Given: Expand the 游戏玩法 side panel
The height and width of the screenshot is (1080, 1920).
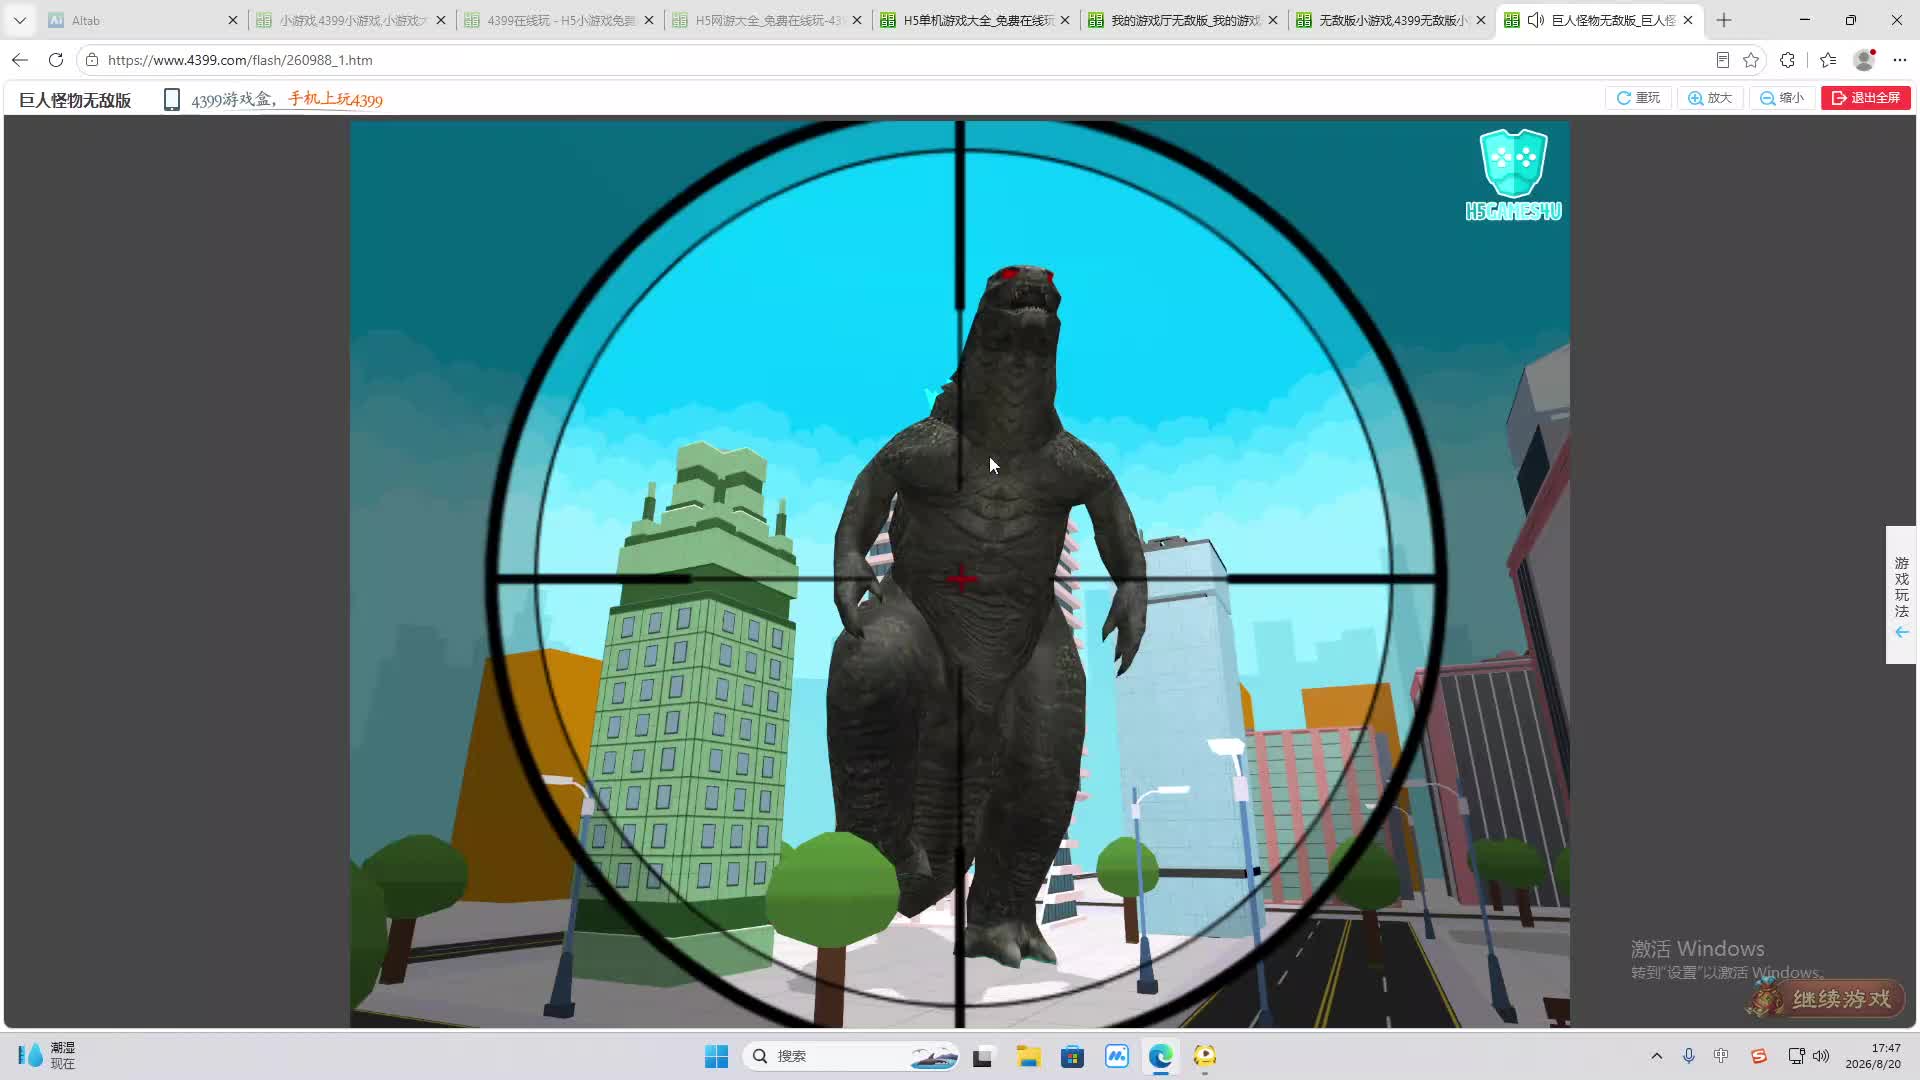Looking at the screenshot, I should pos(1901,595).
